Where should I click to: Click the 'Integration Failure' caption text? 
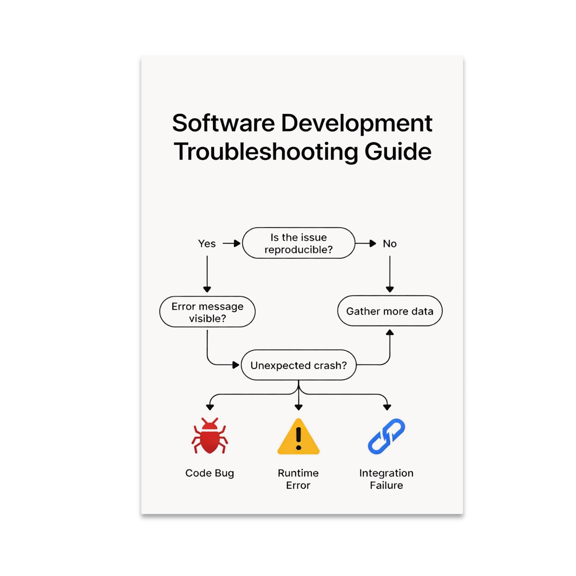386,479
